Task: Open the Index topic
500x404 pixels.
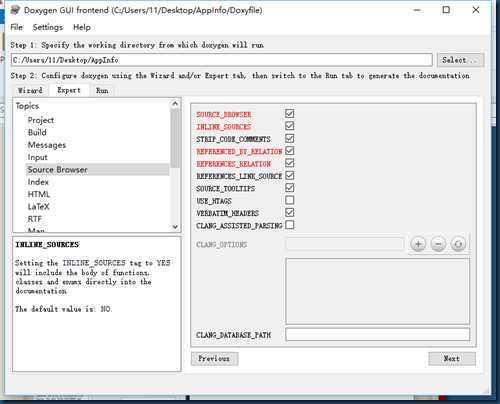Action: pos(38,182)
